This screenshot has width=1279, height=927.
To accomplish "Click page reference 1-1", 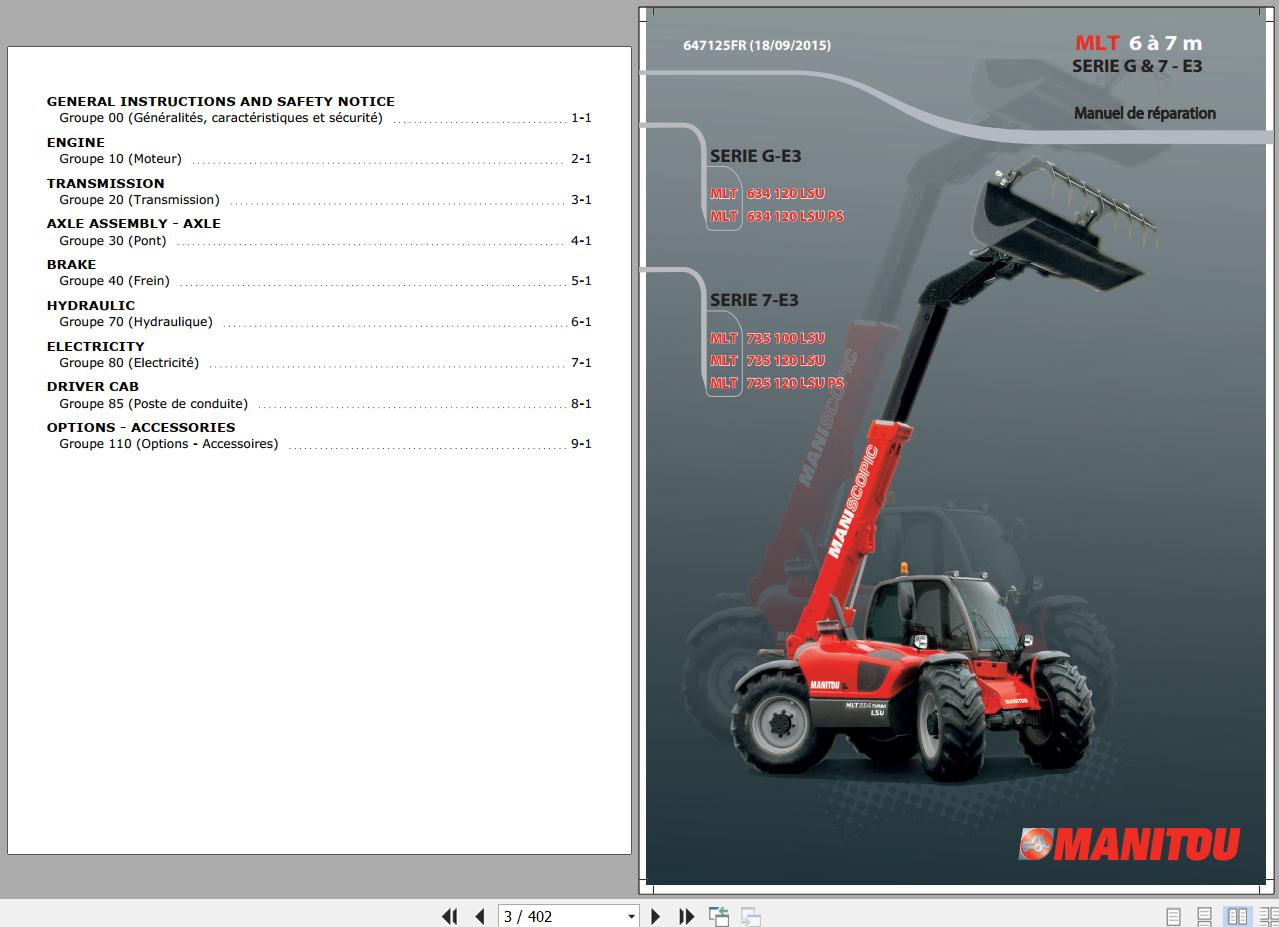I will coord(581,118).
